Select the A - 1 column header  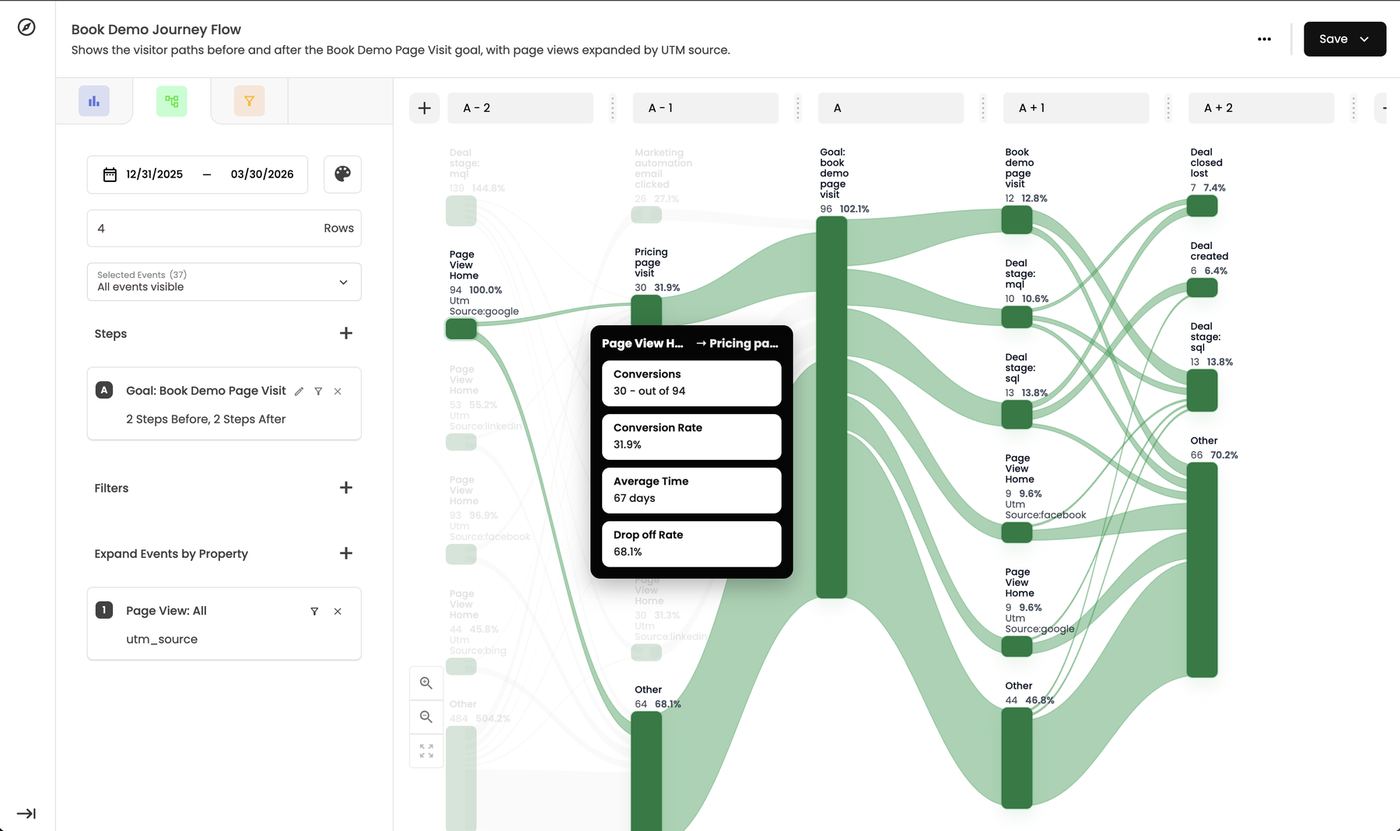tap(705, 108)
